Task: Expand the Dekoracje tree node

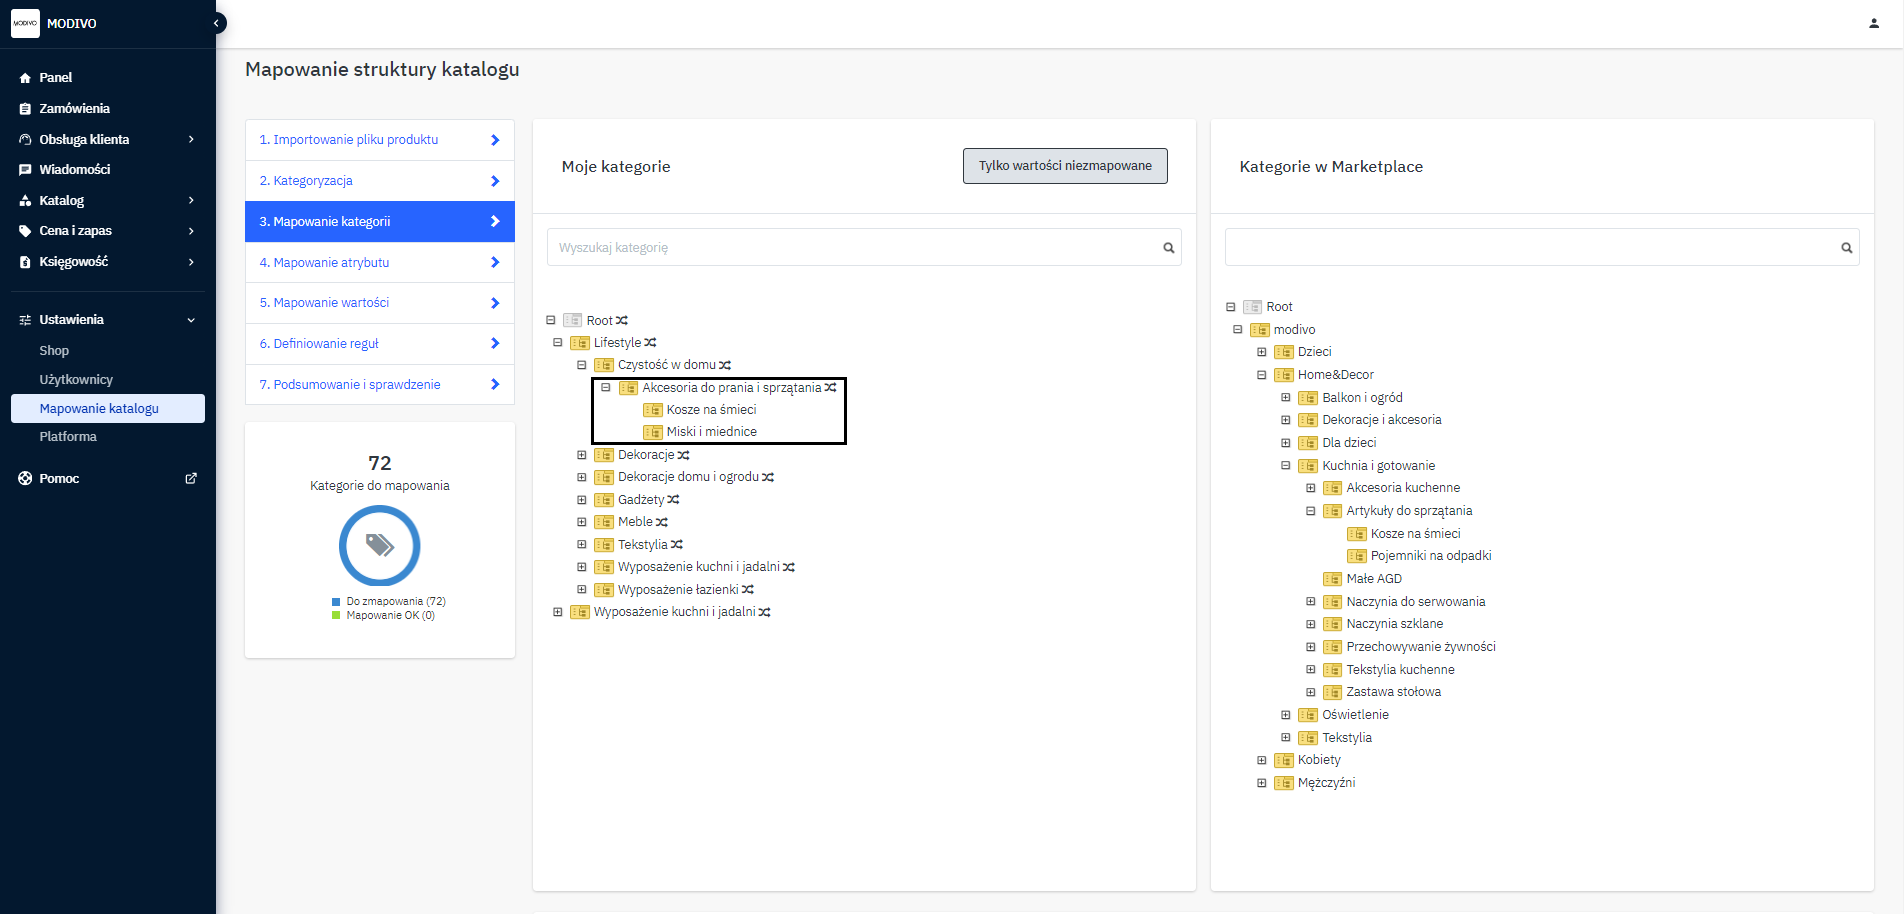Action: pos(582,455)
